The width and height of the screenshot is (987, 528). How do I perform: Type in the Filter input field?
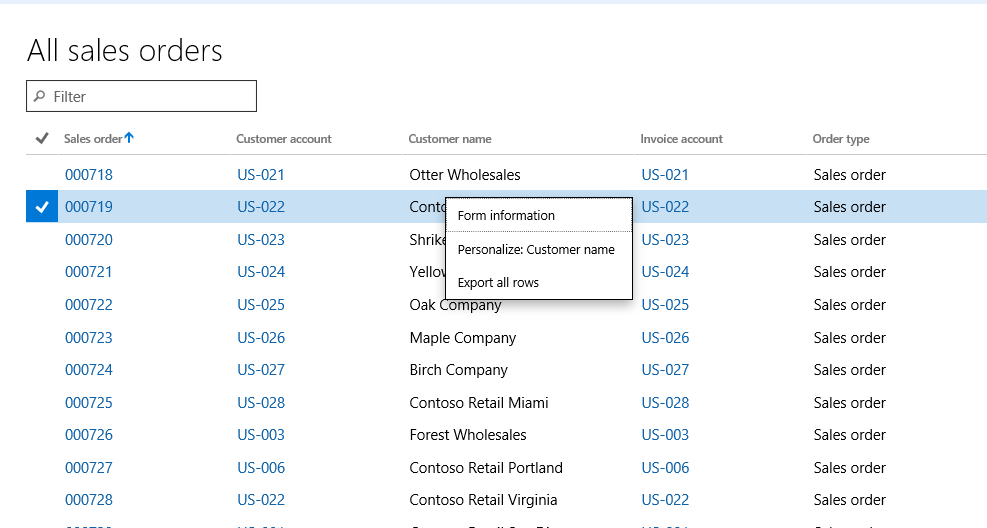[x=150, y=97]
